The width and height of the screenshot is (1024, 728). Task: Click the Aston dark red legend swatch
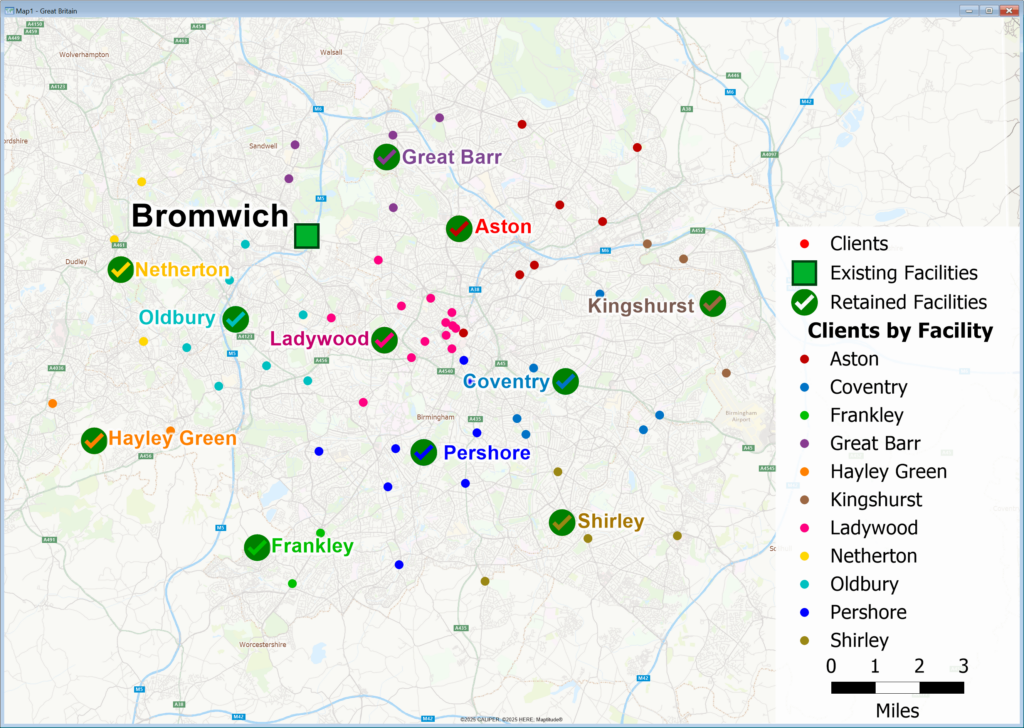[x=805, y=359]
